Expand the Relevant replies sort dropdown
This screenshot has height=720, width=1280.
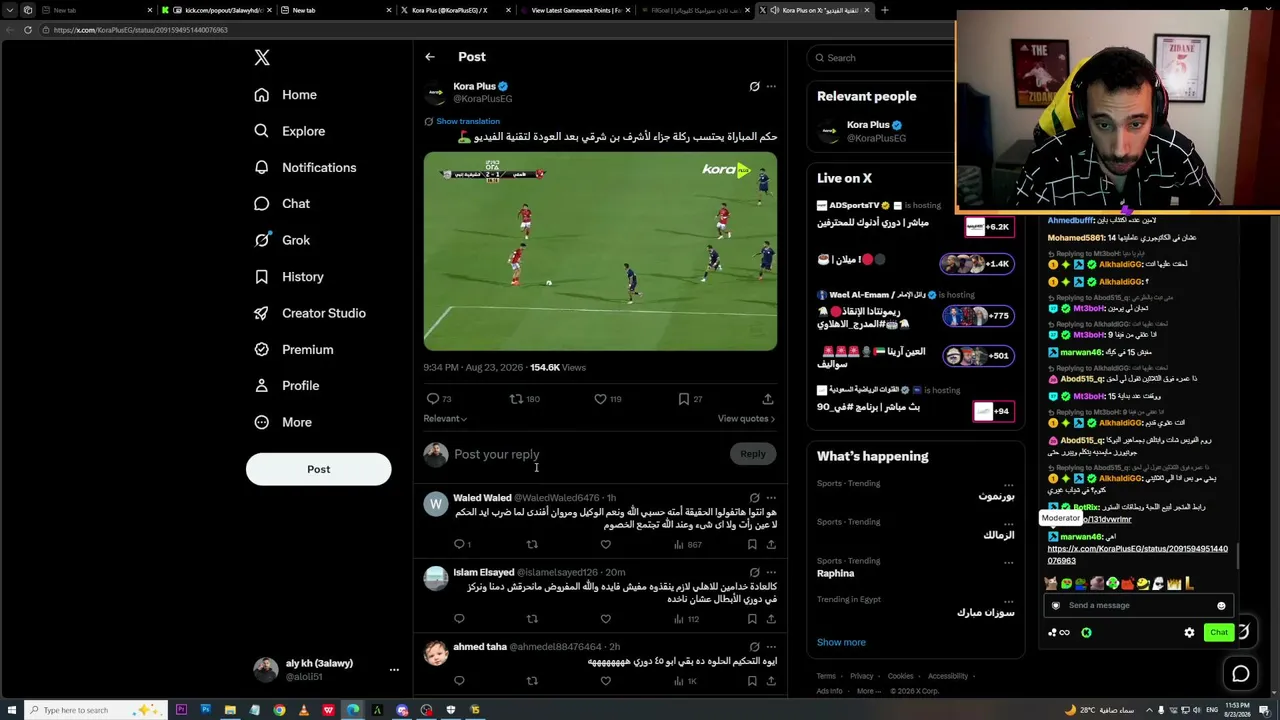click(x=445, y=419)
